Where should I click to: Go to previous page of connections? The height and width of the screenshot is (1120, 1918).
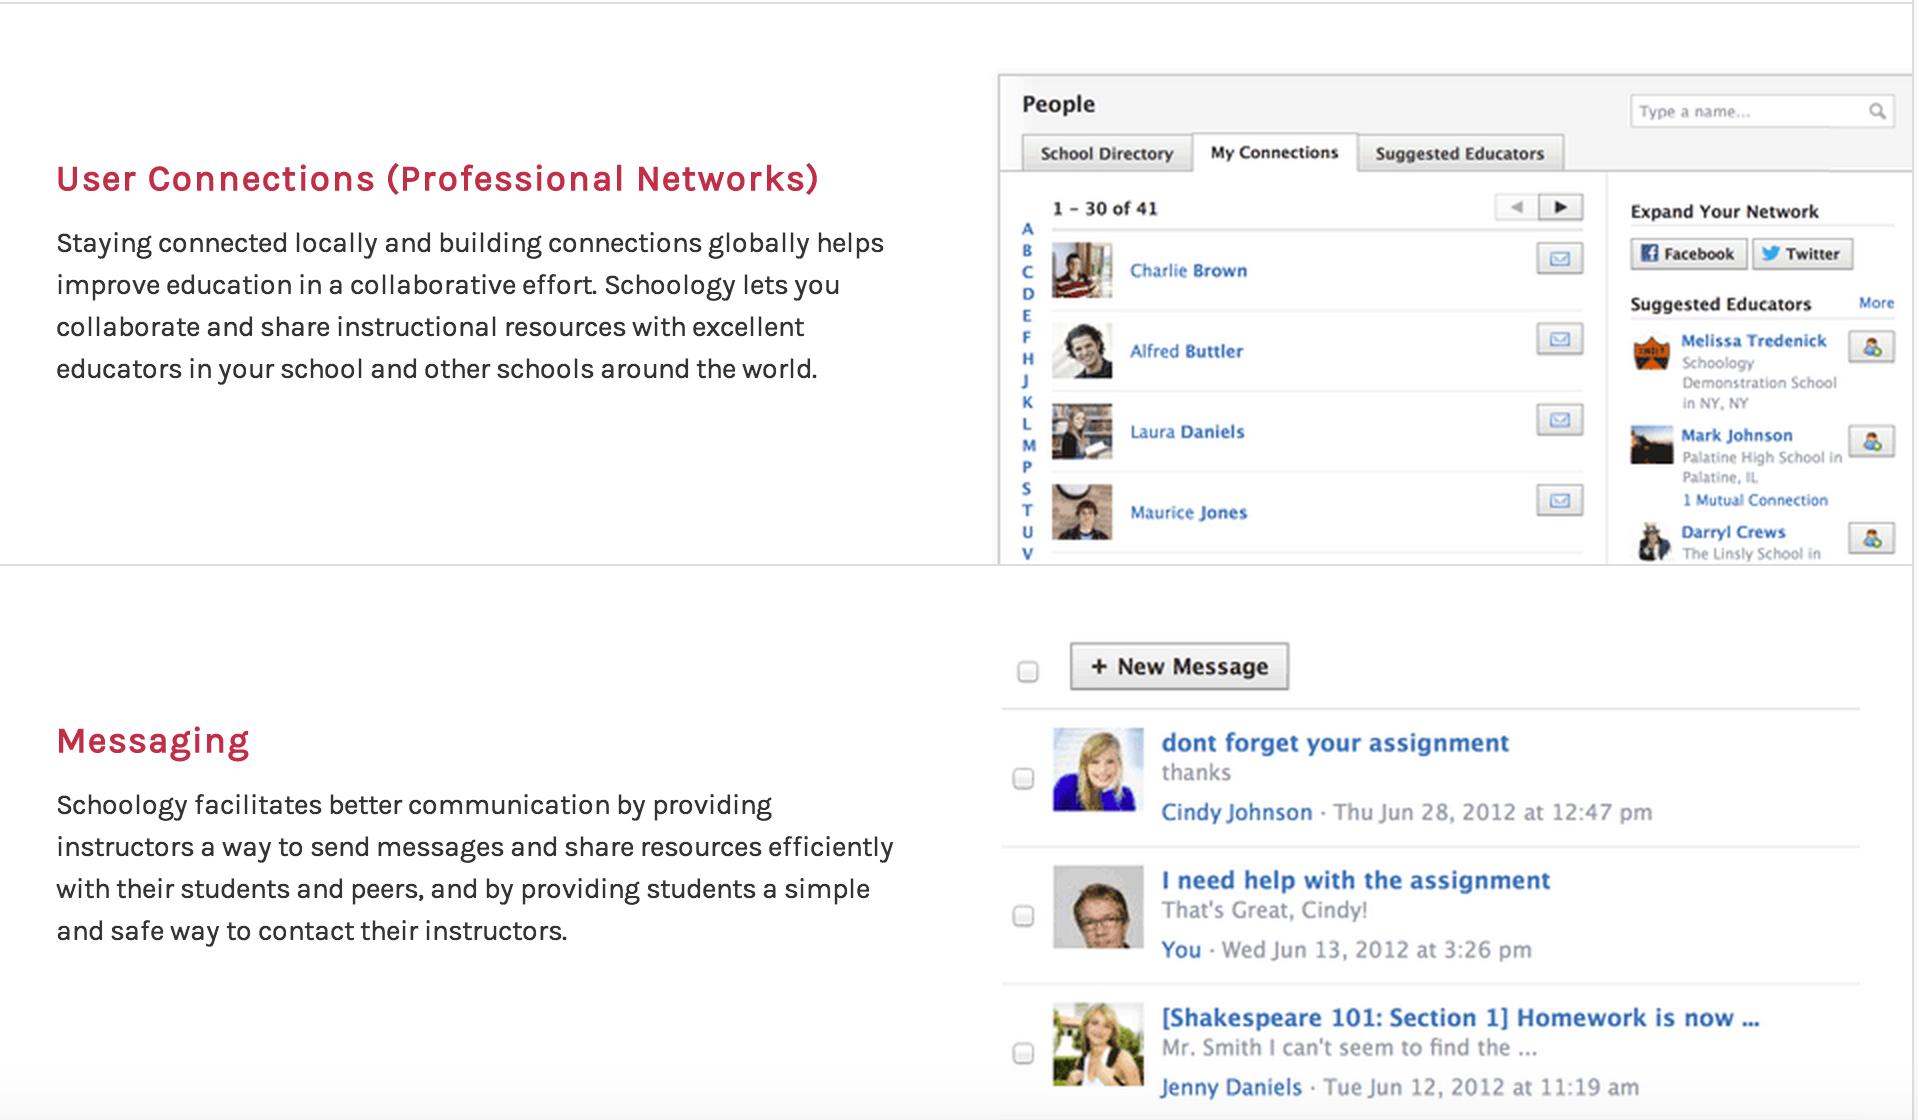(1517, 207)
